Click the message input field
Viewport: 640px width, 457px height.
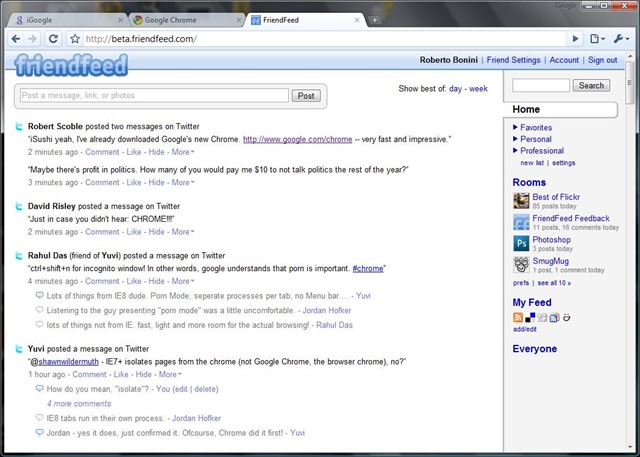(154, 96)
